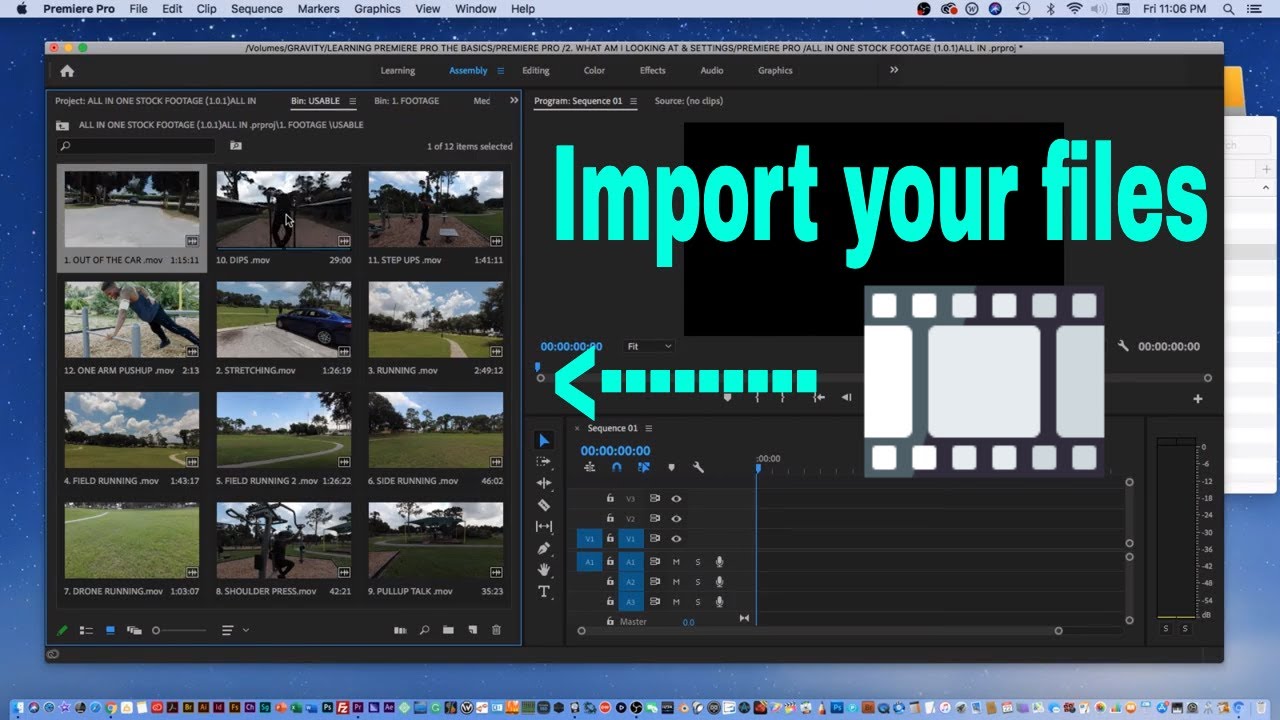Viewport: 1280px width, 720px height.
Task: Switch to Editing workspace
Action: [x=536, y=71]
